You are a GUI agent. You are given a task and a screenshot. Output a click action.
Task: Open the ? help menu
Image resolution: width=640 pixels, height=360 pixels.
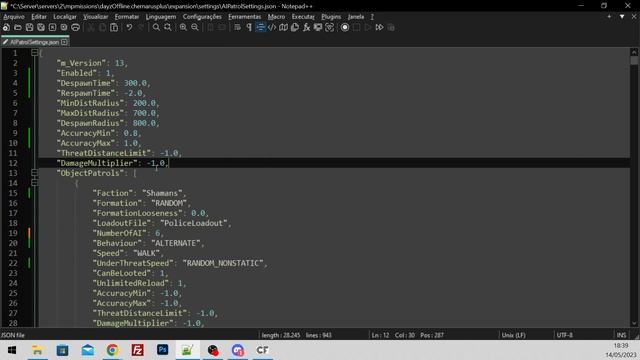click(372, 17)
